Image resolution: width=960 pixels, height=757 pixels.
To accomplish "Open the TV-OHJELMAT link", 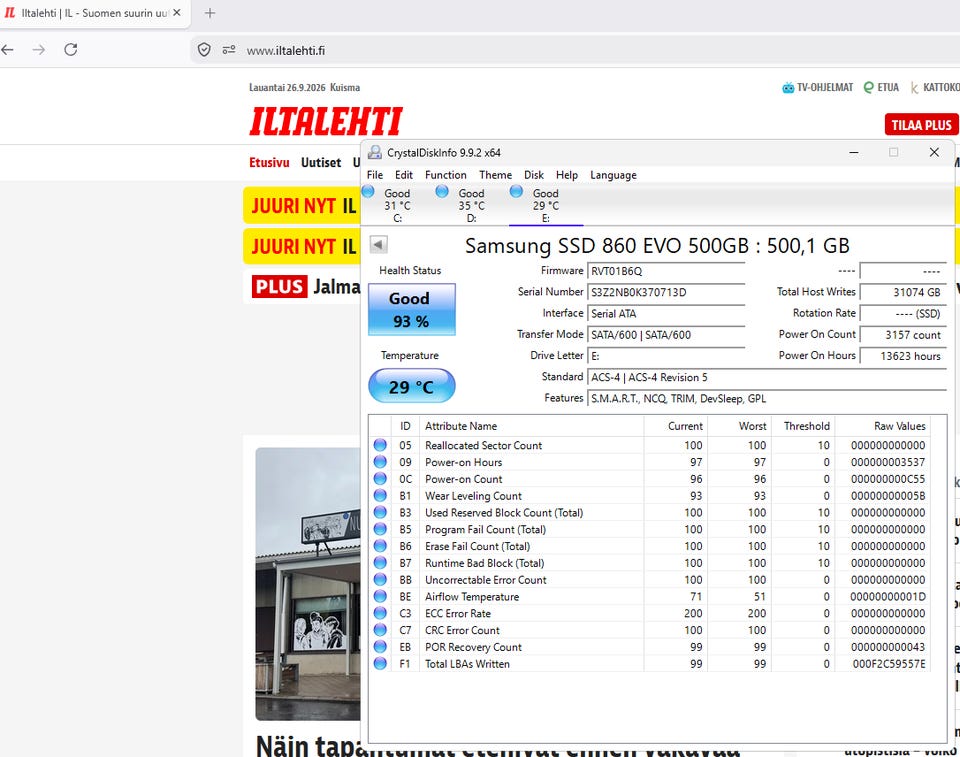I will pos(817,88).
